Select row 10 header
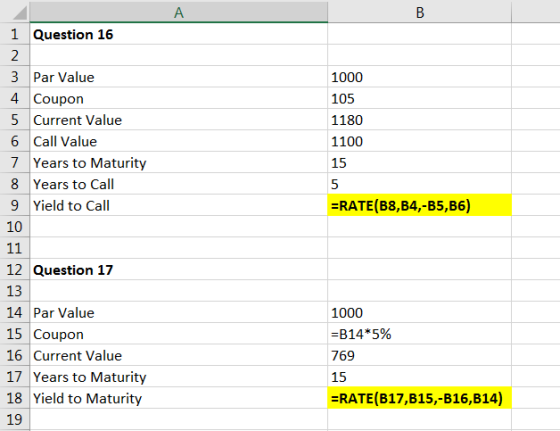The height and width of the screenshot is (431, 560). tap(15, 227)
